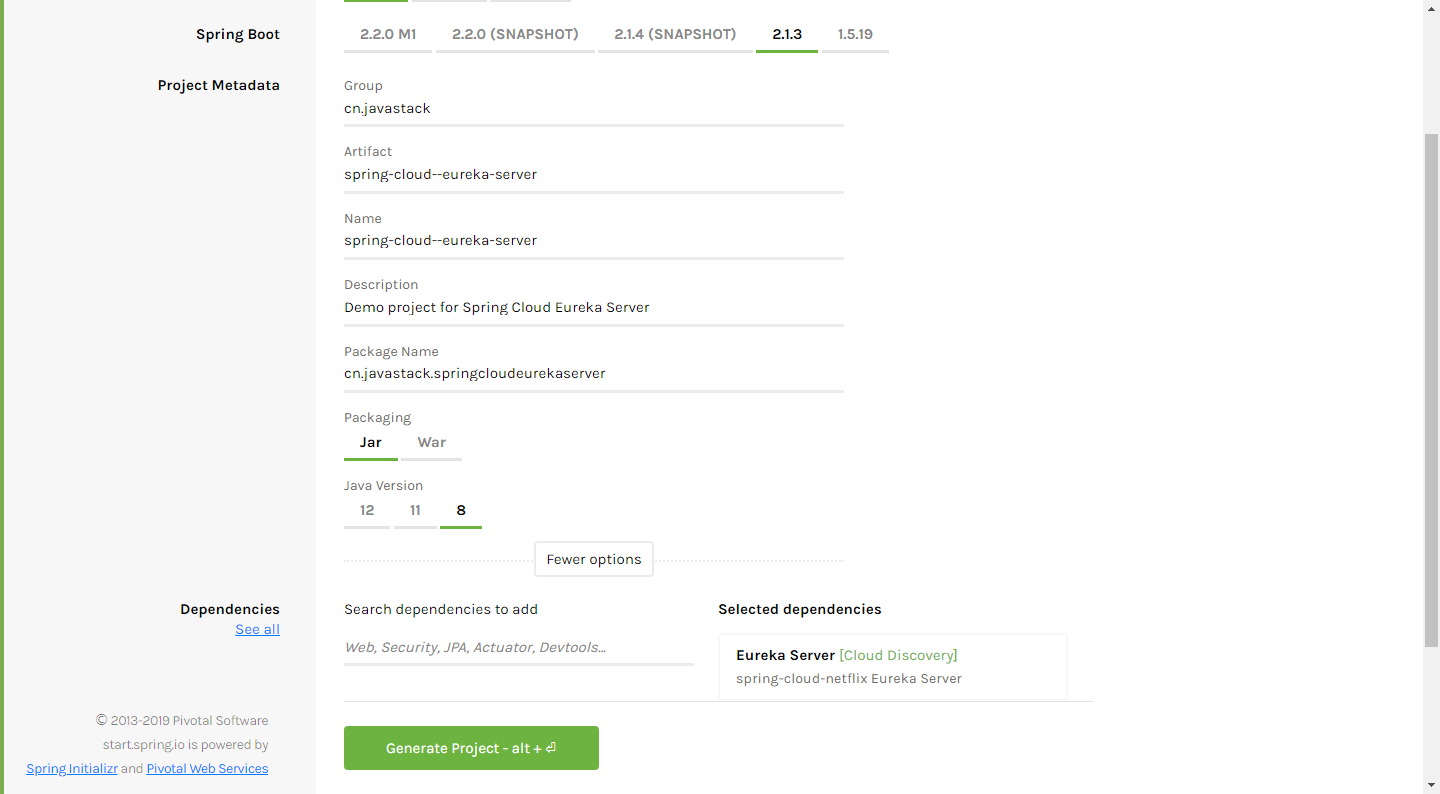The height and width of the screenshot is (794, 1440).
Task: Click the Search dependencies input box
Action: point(518,647)
